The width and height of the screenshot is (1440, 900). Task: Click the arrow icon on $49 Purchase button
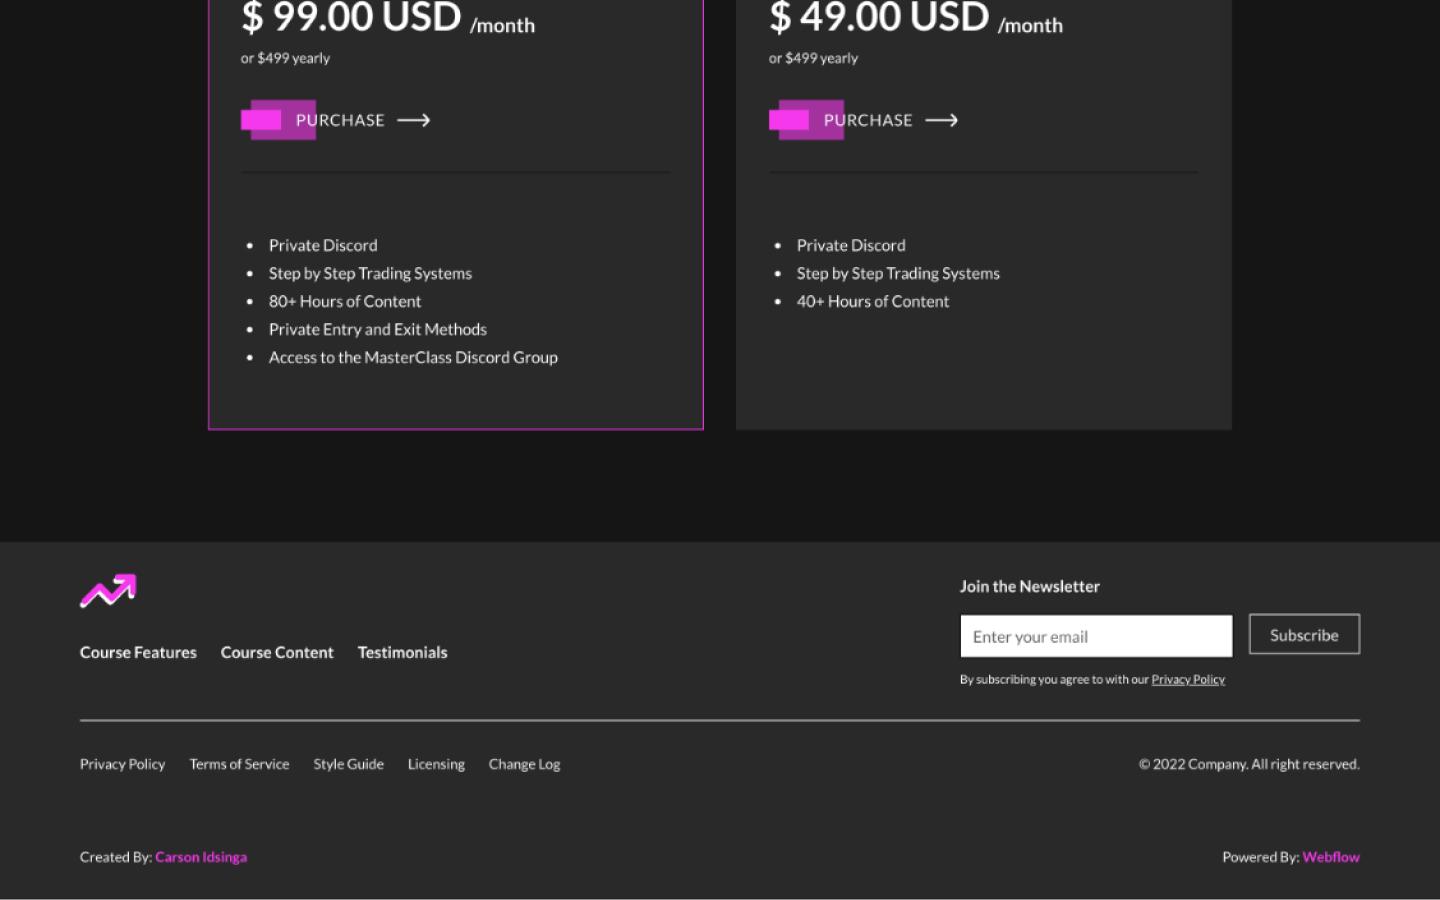[941, 120]
